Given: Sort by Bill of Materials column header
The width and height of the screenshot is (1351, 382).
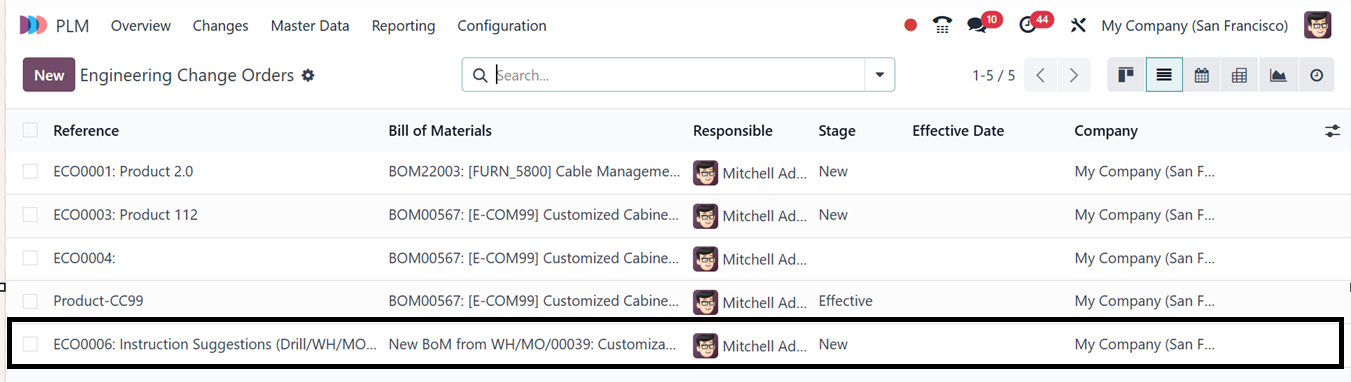Looking at the screenshot, I should pyautogui.click(x=440, y=131).
